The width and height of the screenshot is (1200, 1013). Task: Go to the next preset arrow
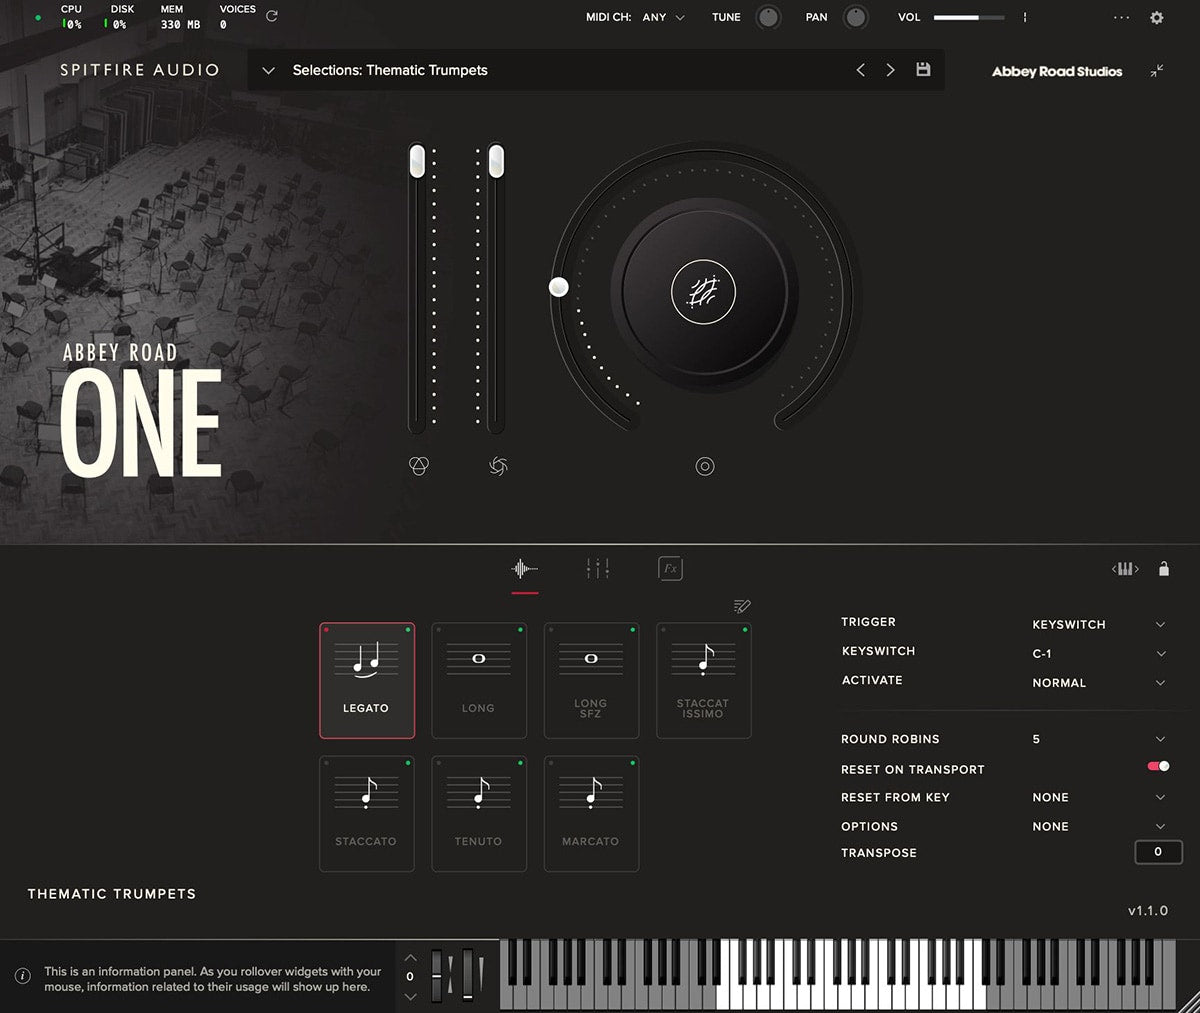[x=890, y=70]
